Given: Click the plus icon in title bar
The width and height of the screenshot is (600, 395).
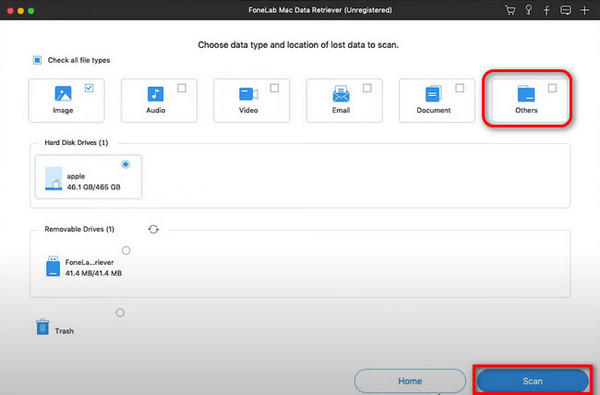Looking at the screenshot, I should tap(585, 10).
